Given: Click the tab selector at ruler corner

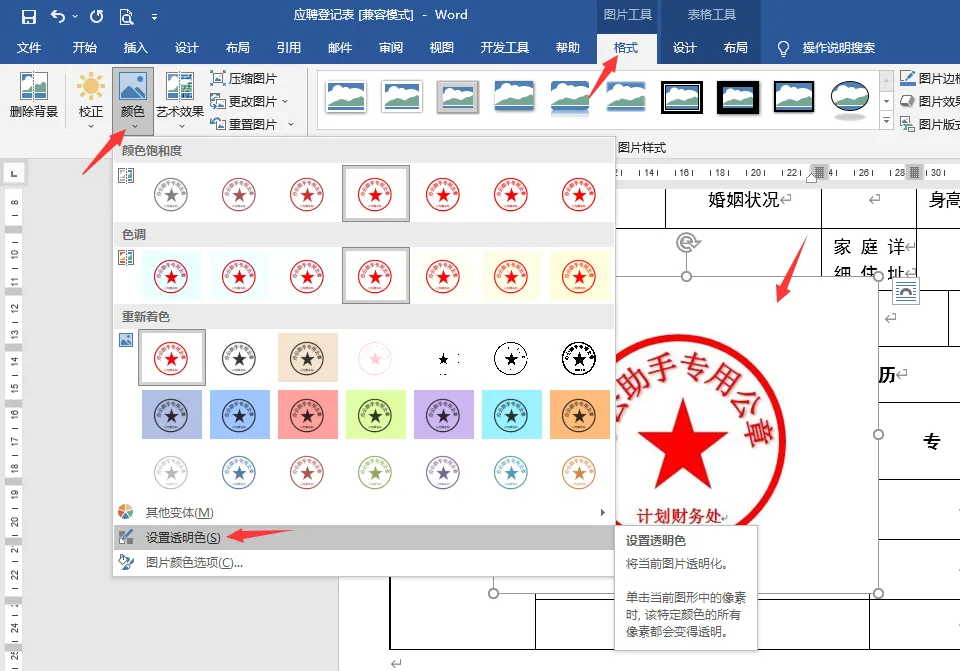Looking at the screenshot, I should (x=13, y=174).
